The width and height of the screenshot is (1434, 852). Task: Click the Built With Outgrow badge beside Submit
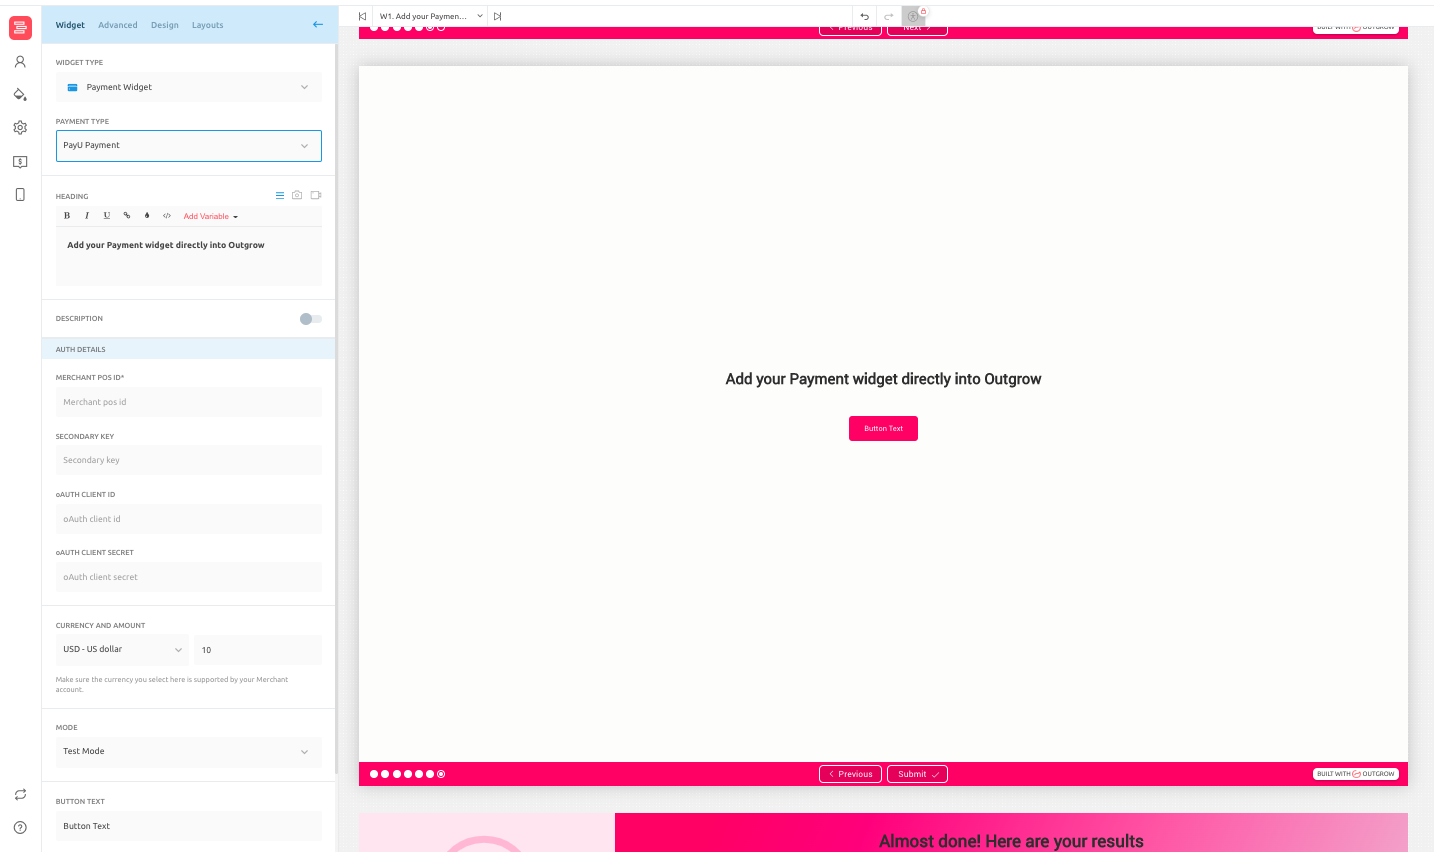pyautogui.click(x=1356, y=774)
